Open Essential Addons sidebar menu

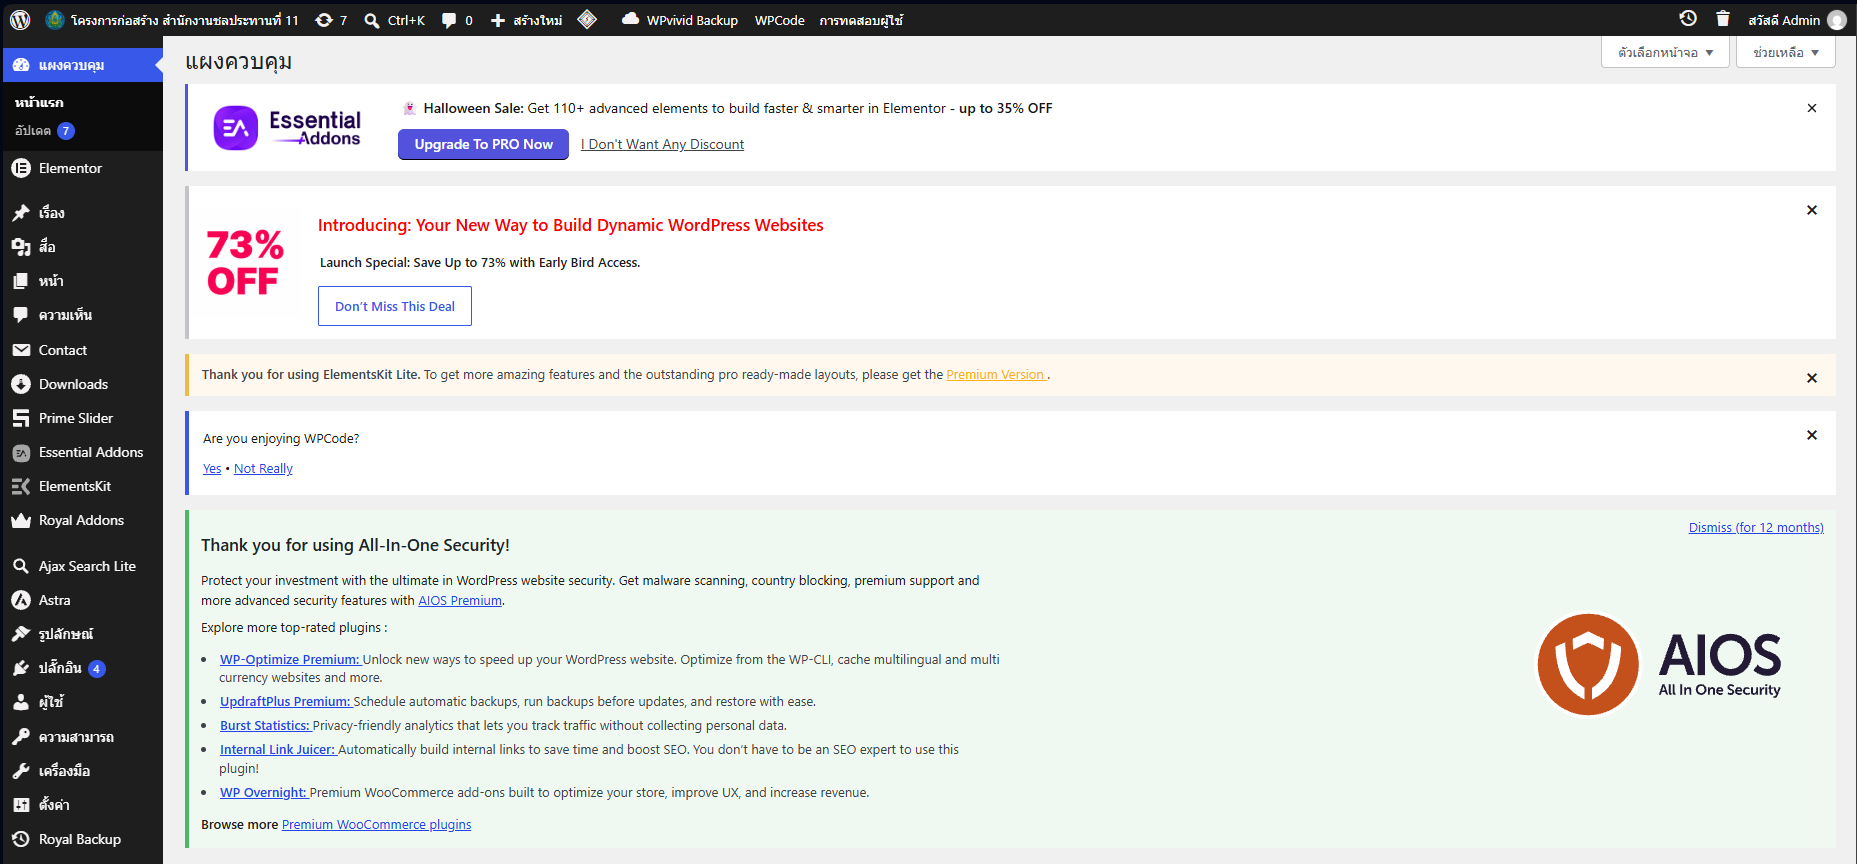81,452
